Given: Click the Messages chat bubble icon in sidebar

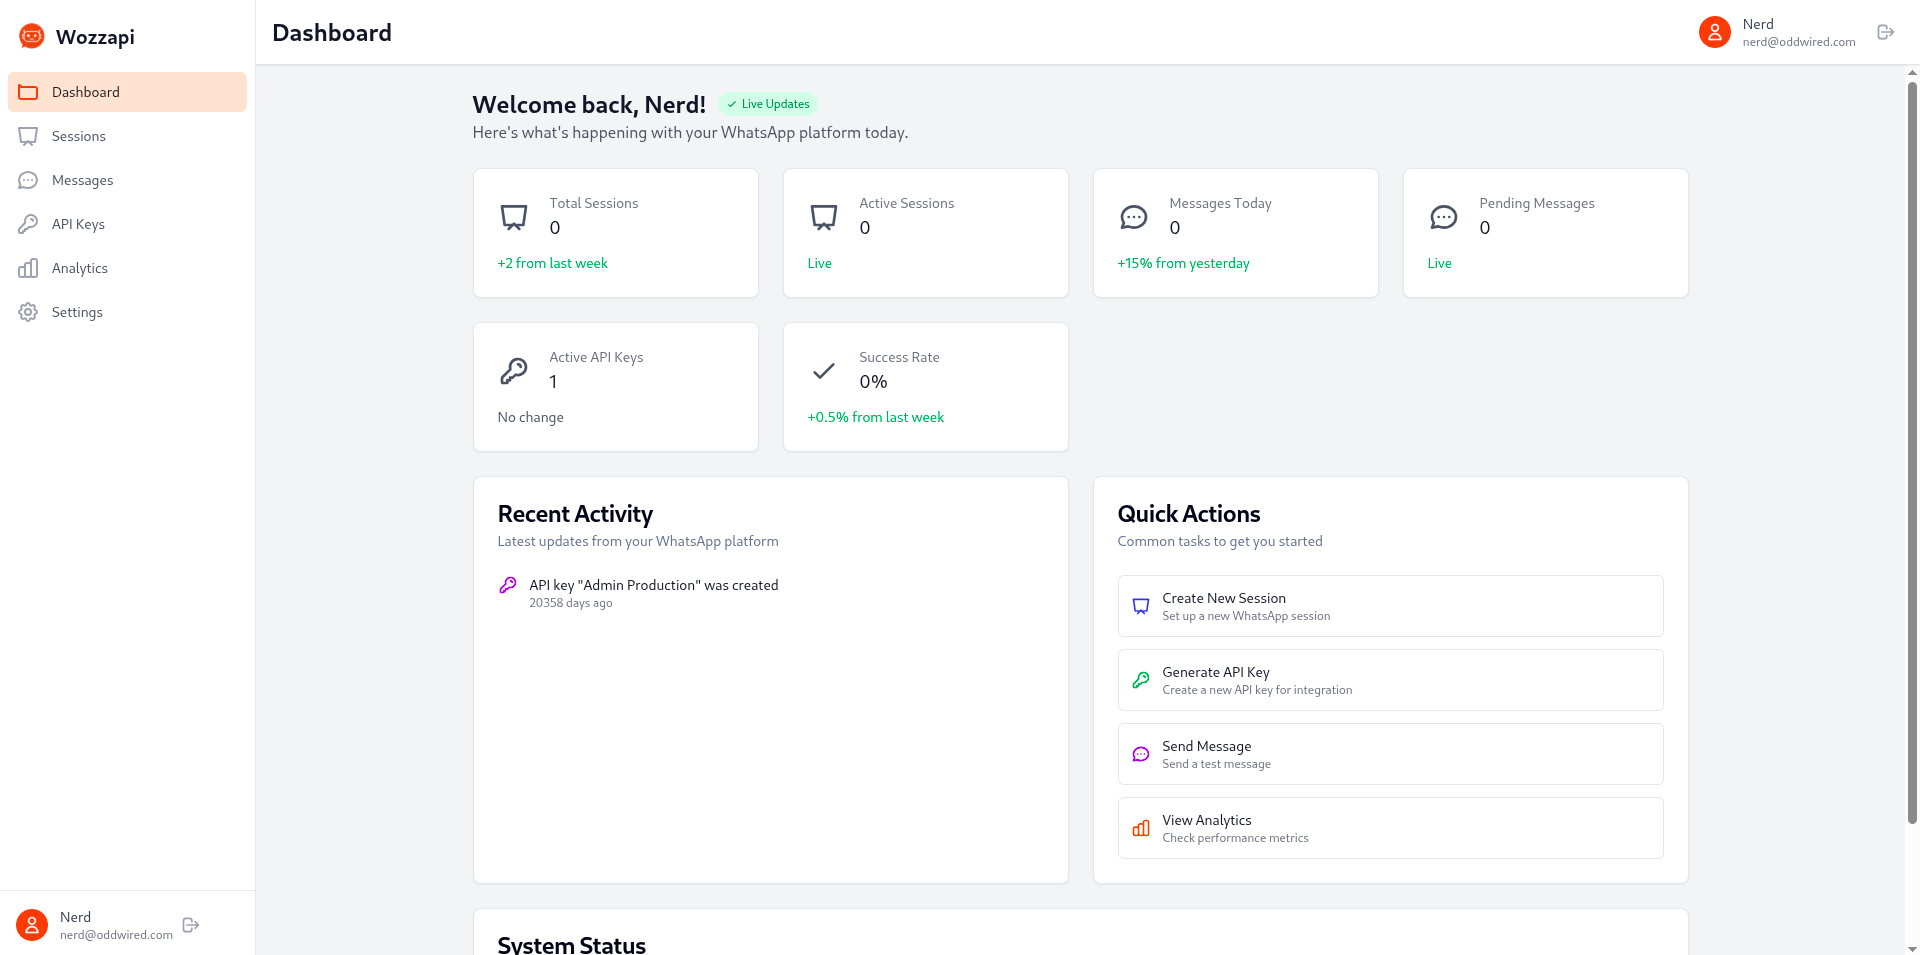Looking at the screenshot, I should [28, 180].
